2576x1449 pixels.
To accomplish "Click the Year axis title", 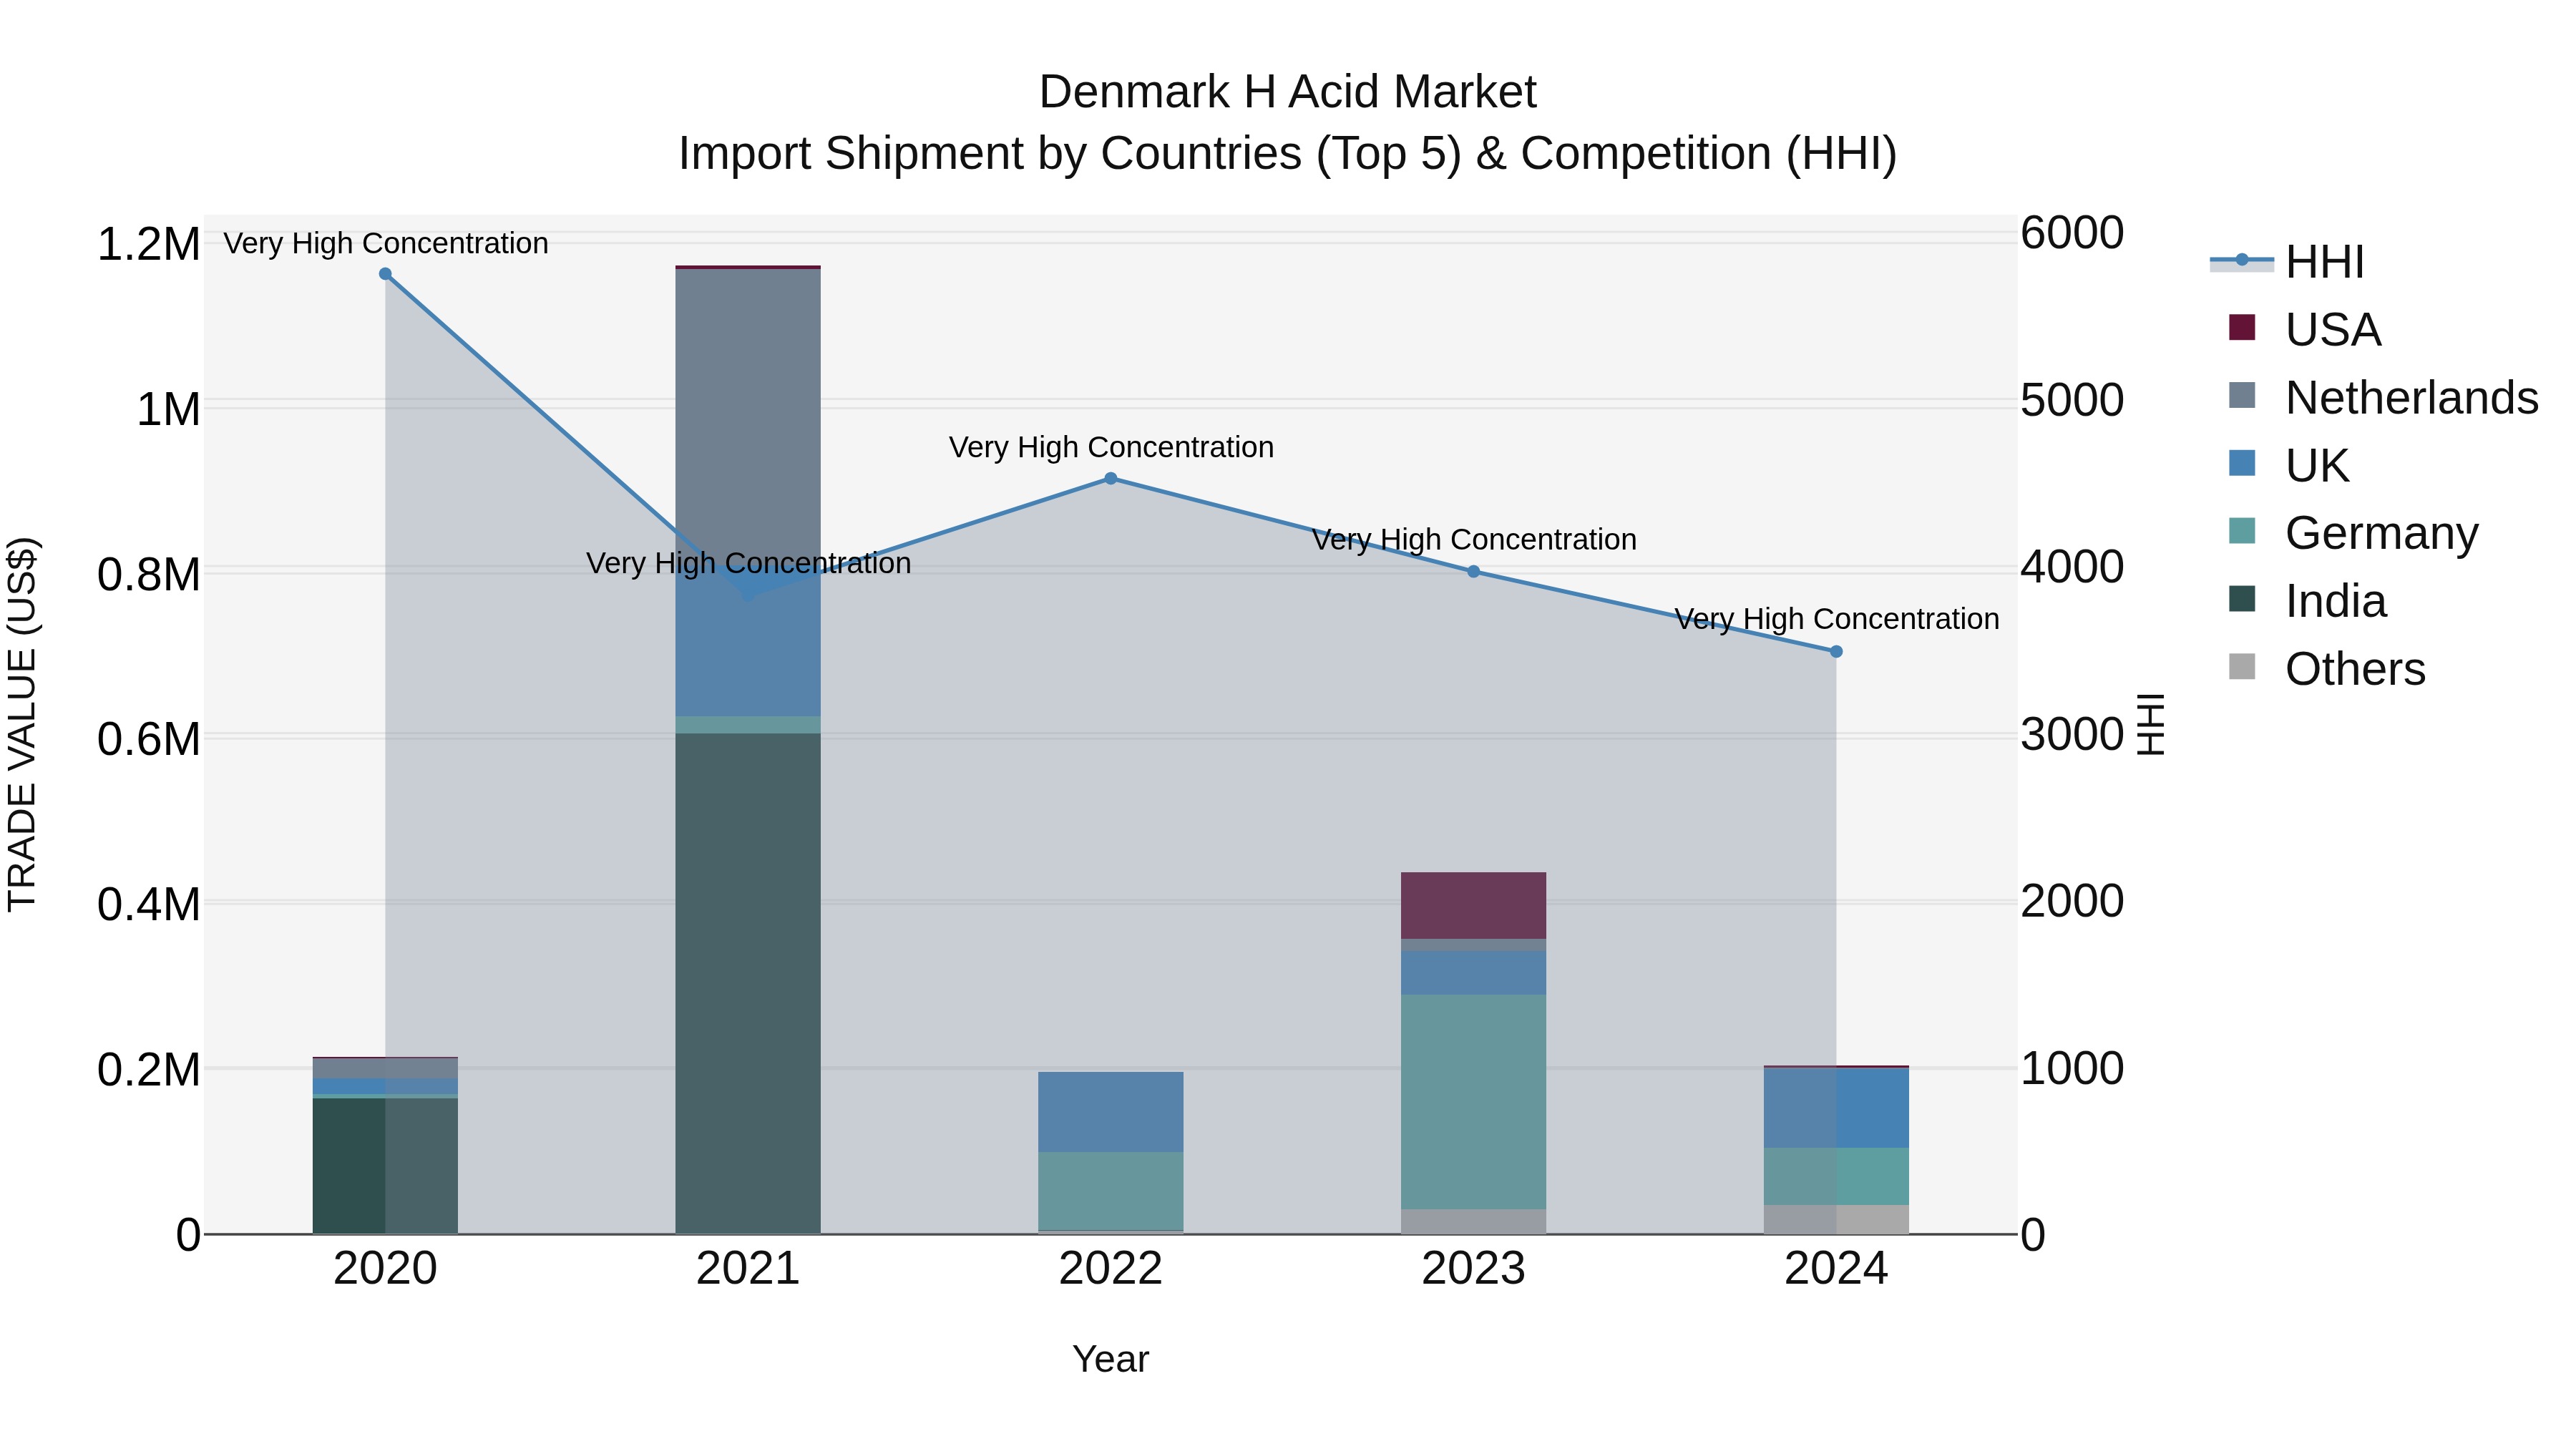I will 1110,1360.
